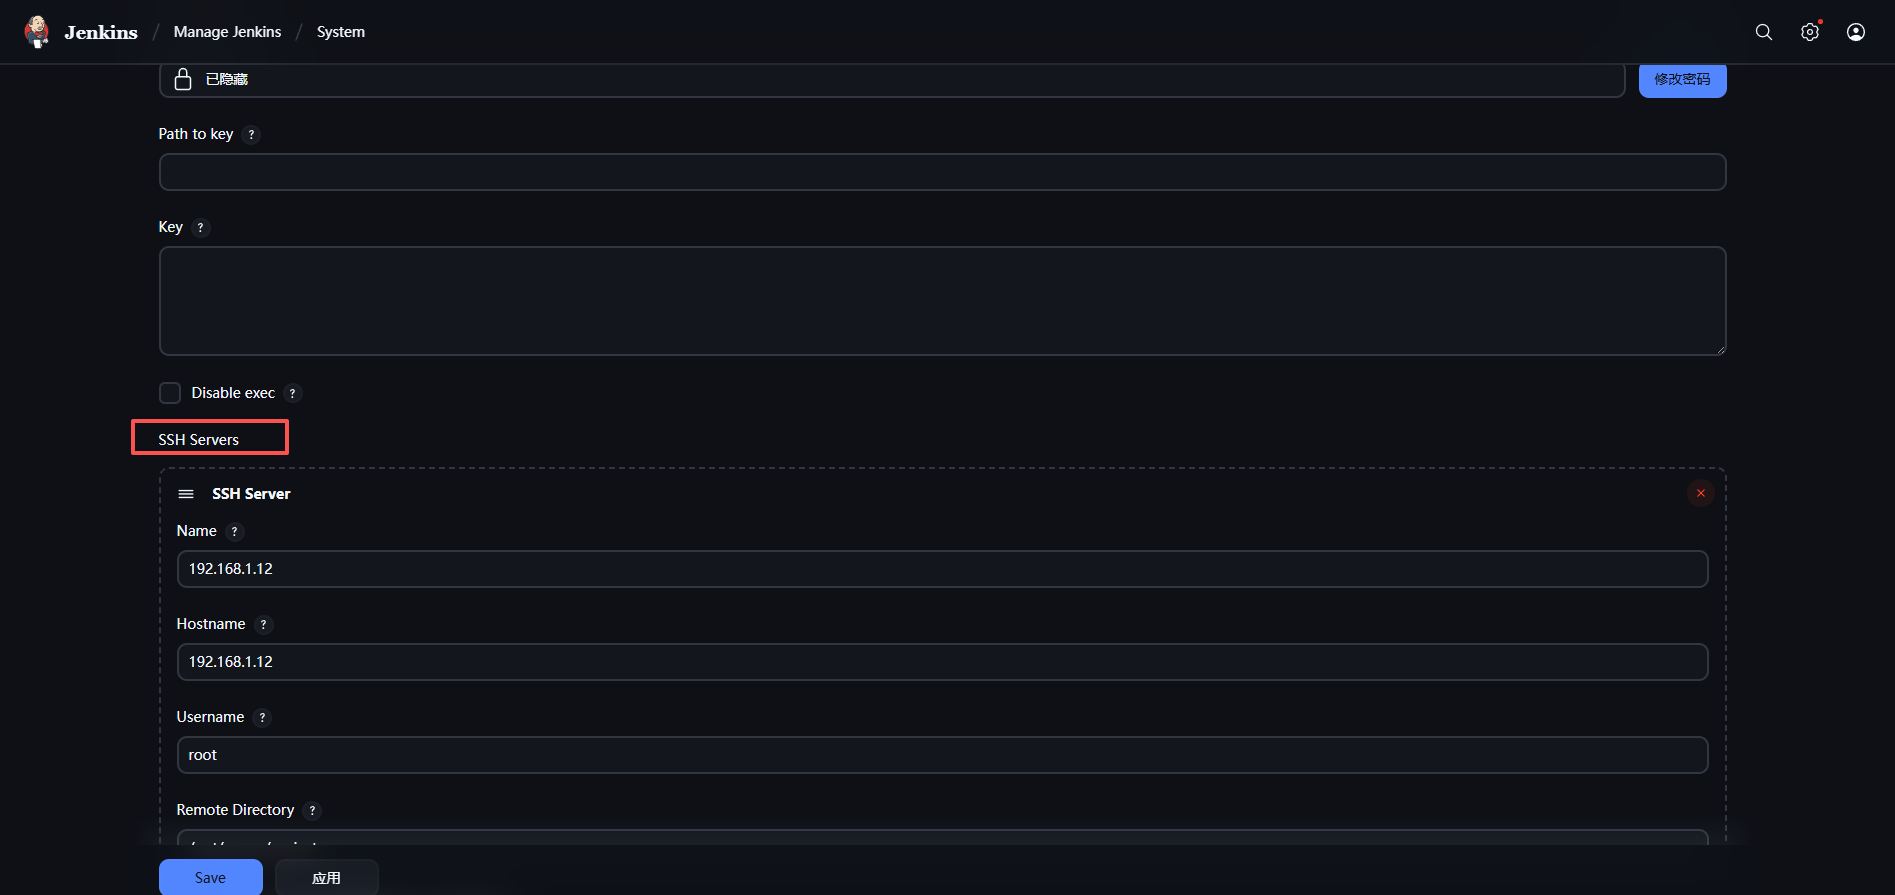This screenshot has height=895, width=1895.
Task: Show help for the Hostname field
Action: click(x=263, y=625)
